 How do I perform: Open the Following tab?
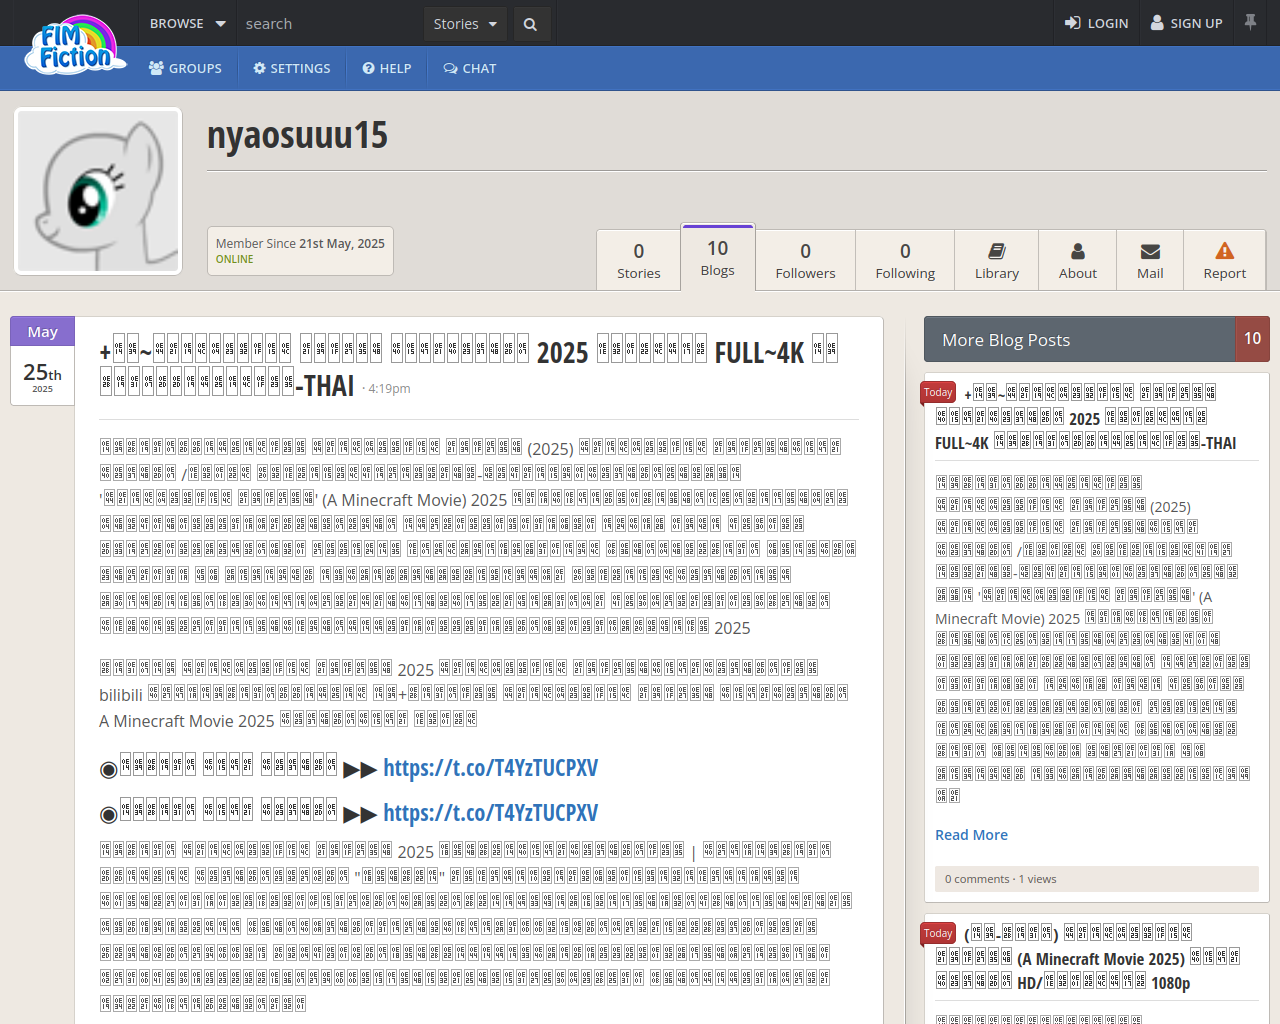click(905, 261)
